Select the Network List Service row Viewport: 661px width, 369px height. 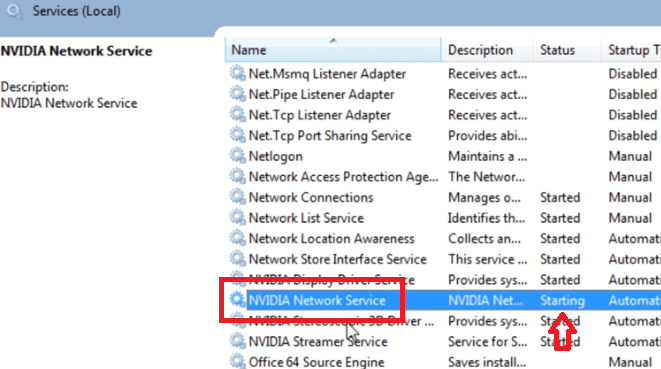tap(306, 218)
